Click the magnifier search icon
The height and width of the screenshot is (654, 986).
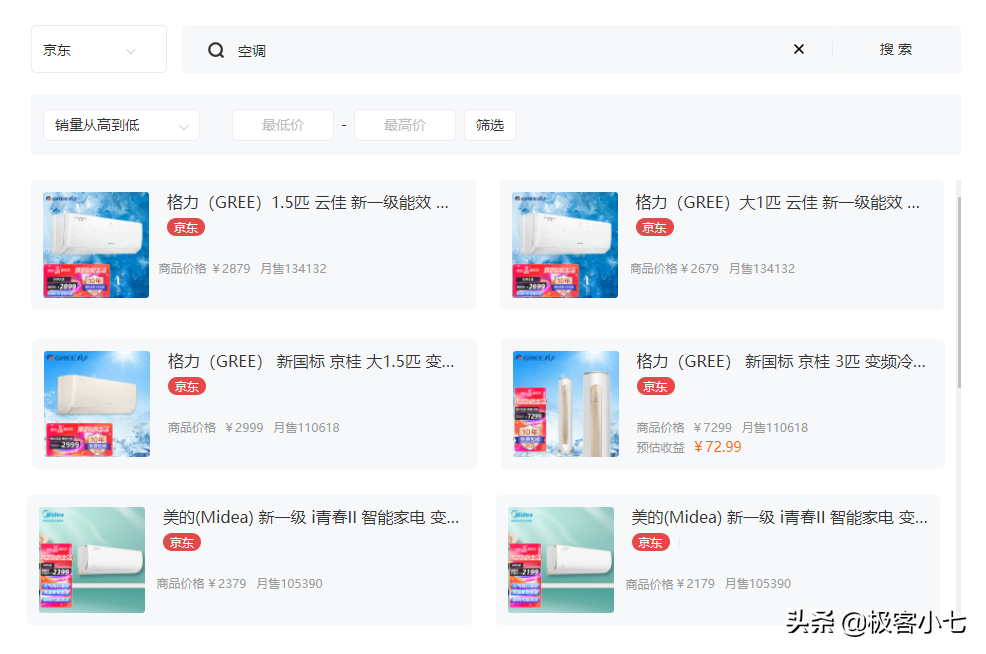coord(216,49)
